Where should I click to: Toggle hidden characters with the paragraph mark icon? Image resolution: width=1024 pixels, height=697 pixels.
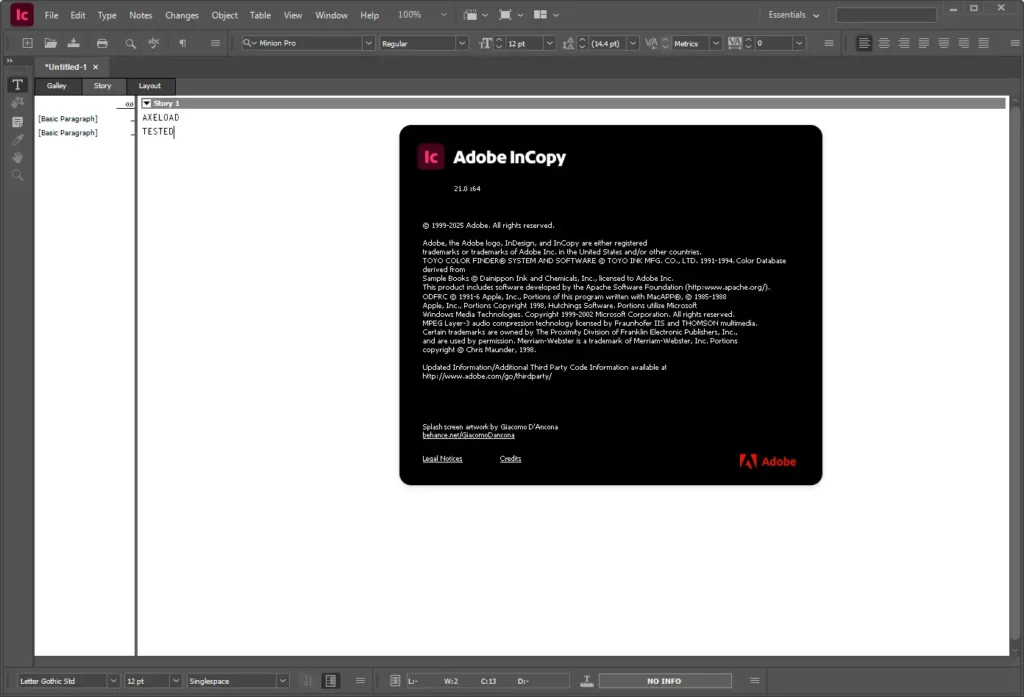(182, 43)
